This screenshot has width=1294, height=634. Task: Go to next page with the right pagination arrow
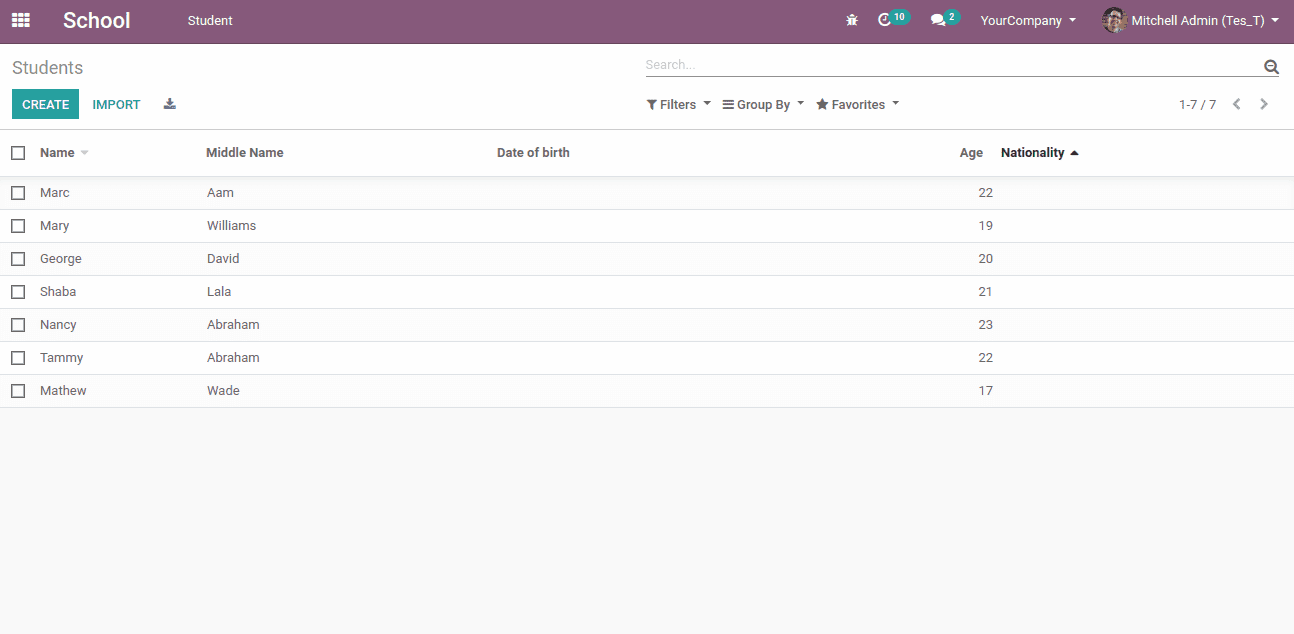(x=1263, y=104)
